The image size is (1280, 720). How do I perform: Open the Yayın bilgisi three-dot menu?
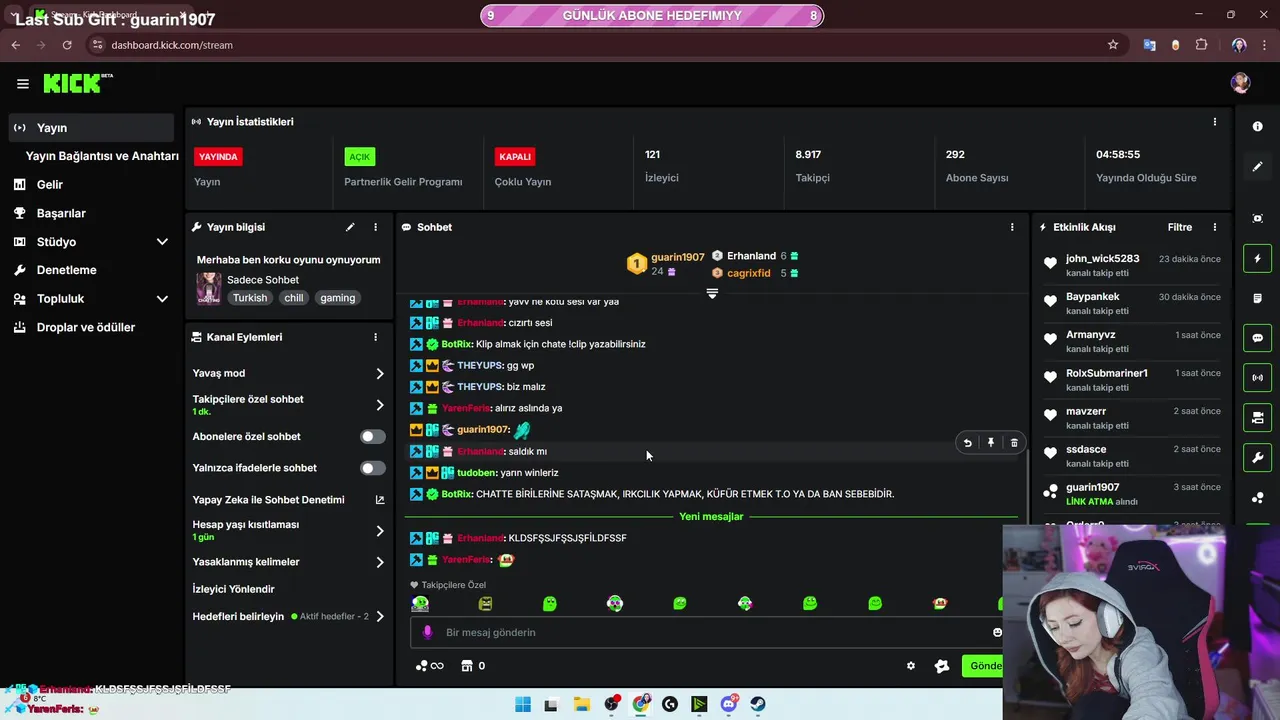375,227
